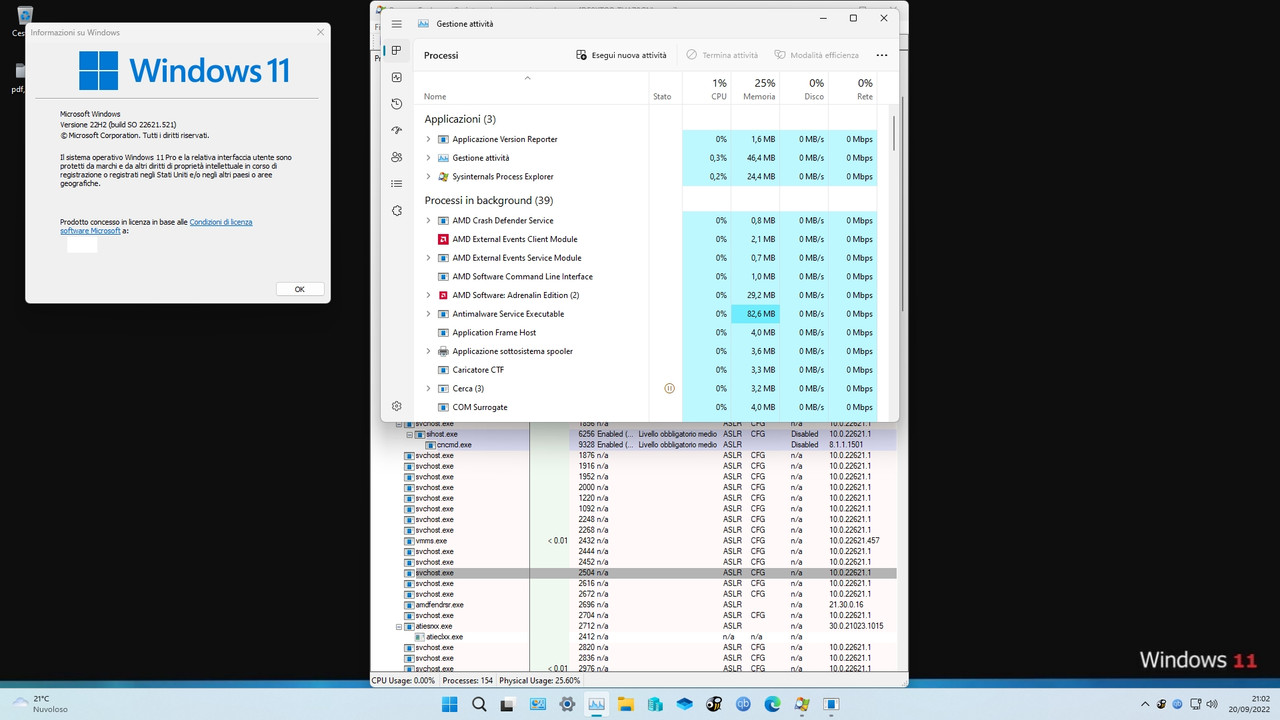Sort processes by Rete column
This screenshot has width=1280, height=720.
pos(852,87)
